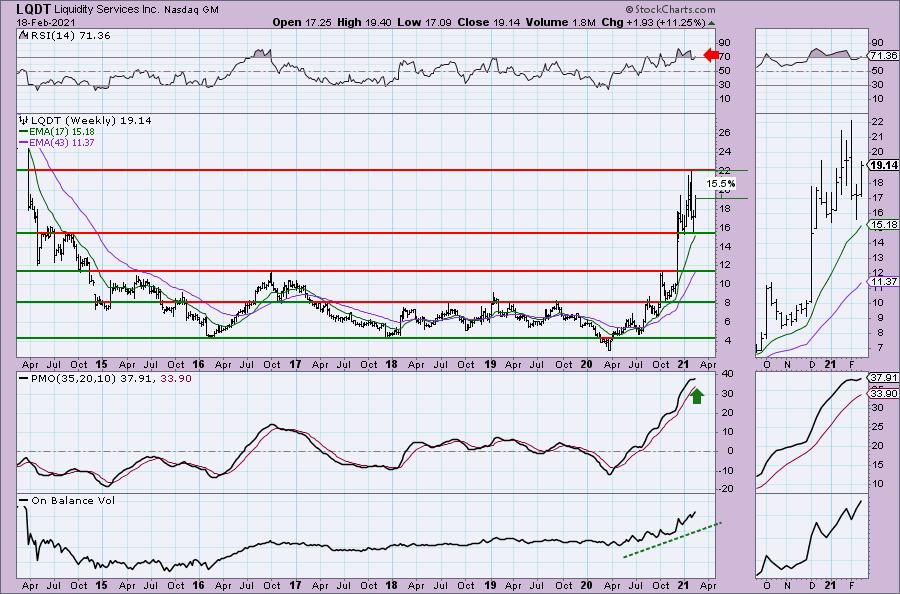Select the EMA(43) 11.37 legend entry
The image size is (900, 594).
click(61, 142)
